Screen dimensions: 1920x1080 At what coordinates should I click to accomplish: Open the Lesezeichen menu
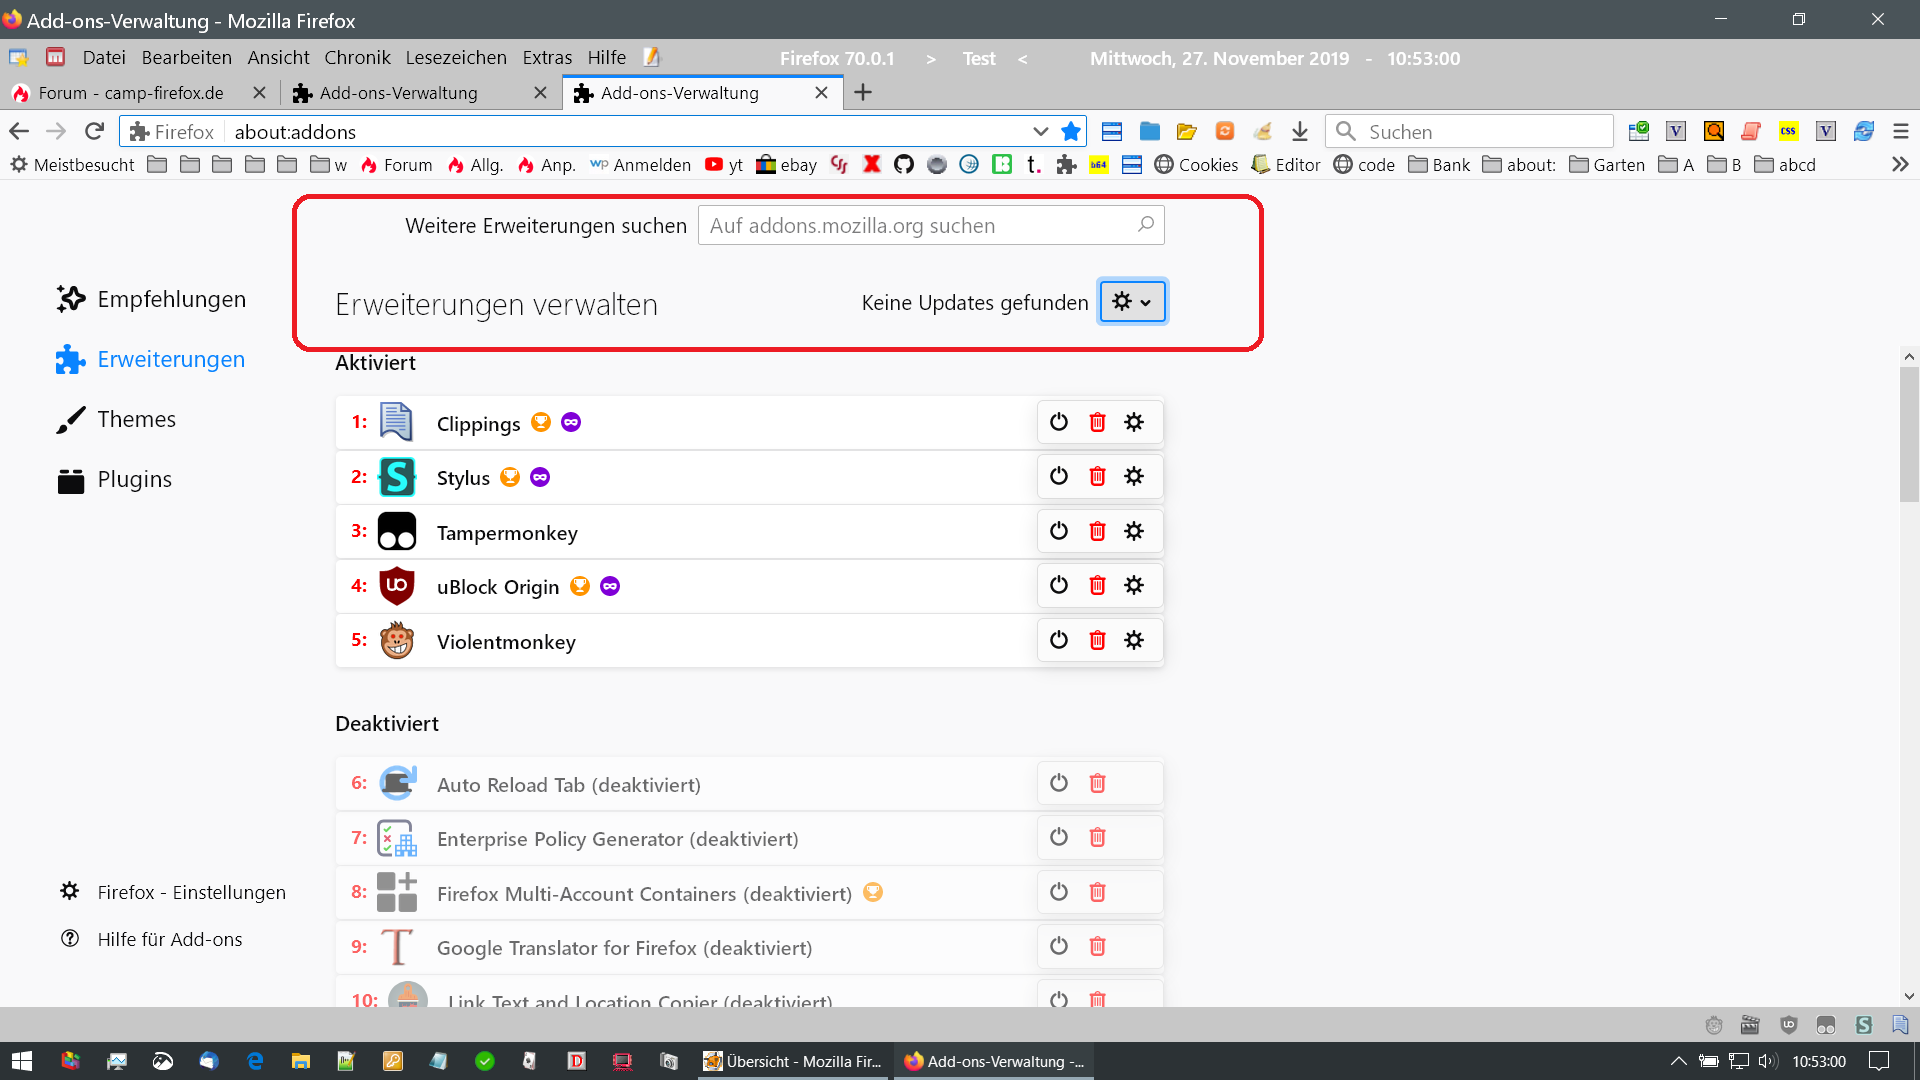click(x=455, y=57)
